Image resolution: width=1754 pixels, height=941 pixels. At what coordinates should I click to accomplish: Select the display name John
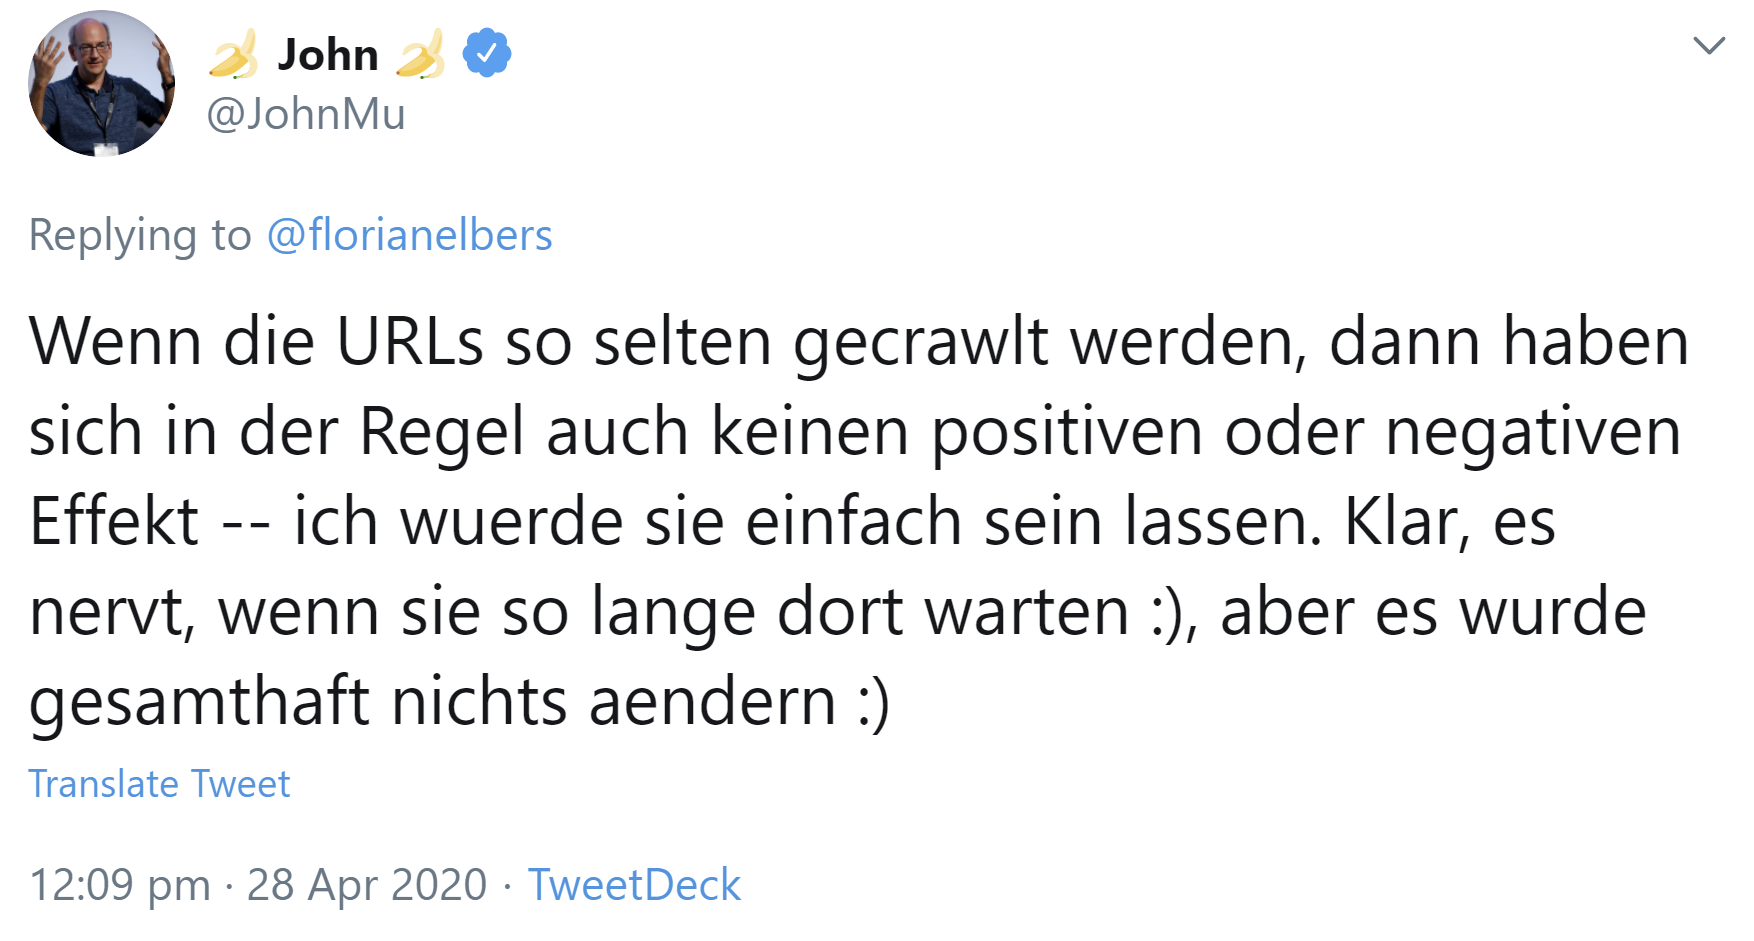click(x=330, y=54)
